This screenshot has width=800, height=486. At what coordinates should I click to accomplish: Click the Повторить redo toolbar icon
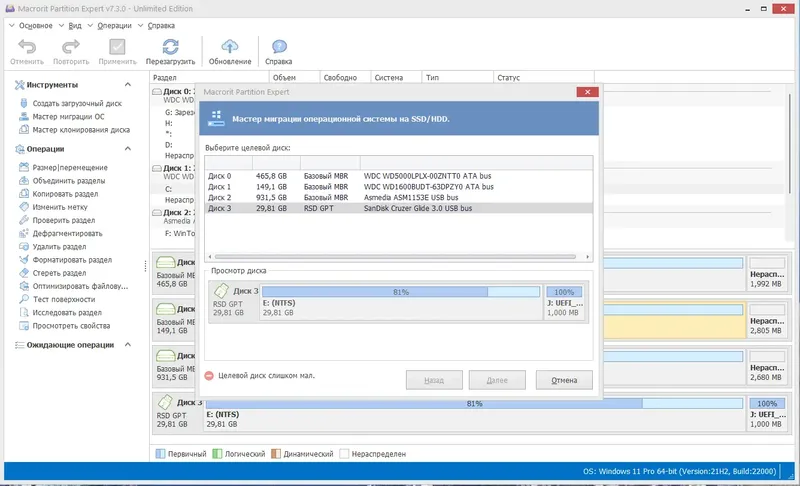pyautogui.click(x=70, y=47)
